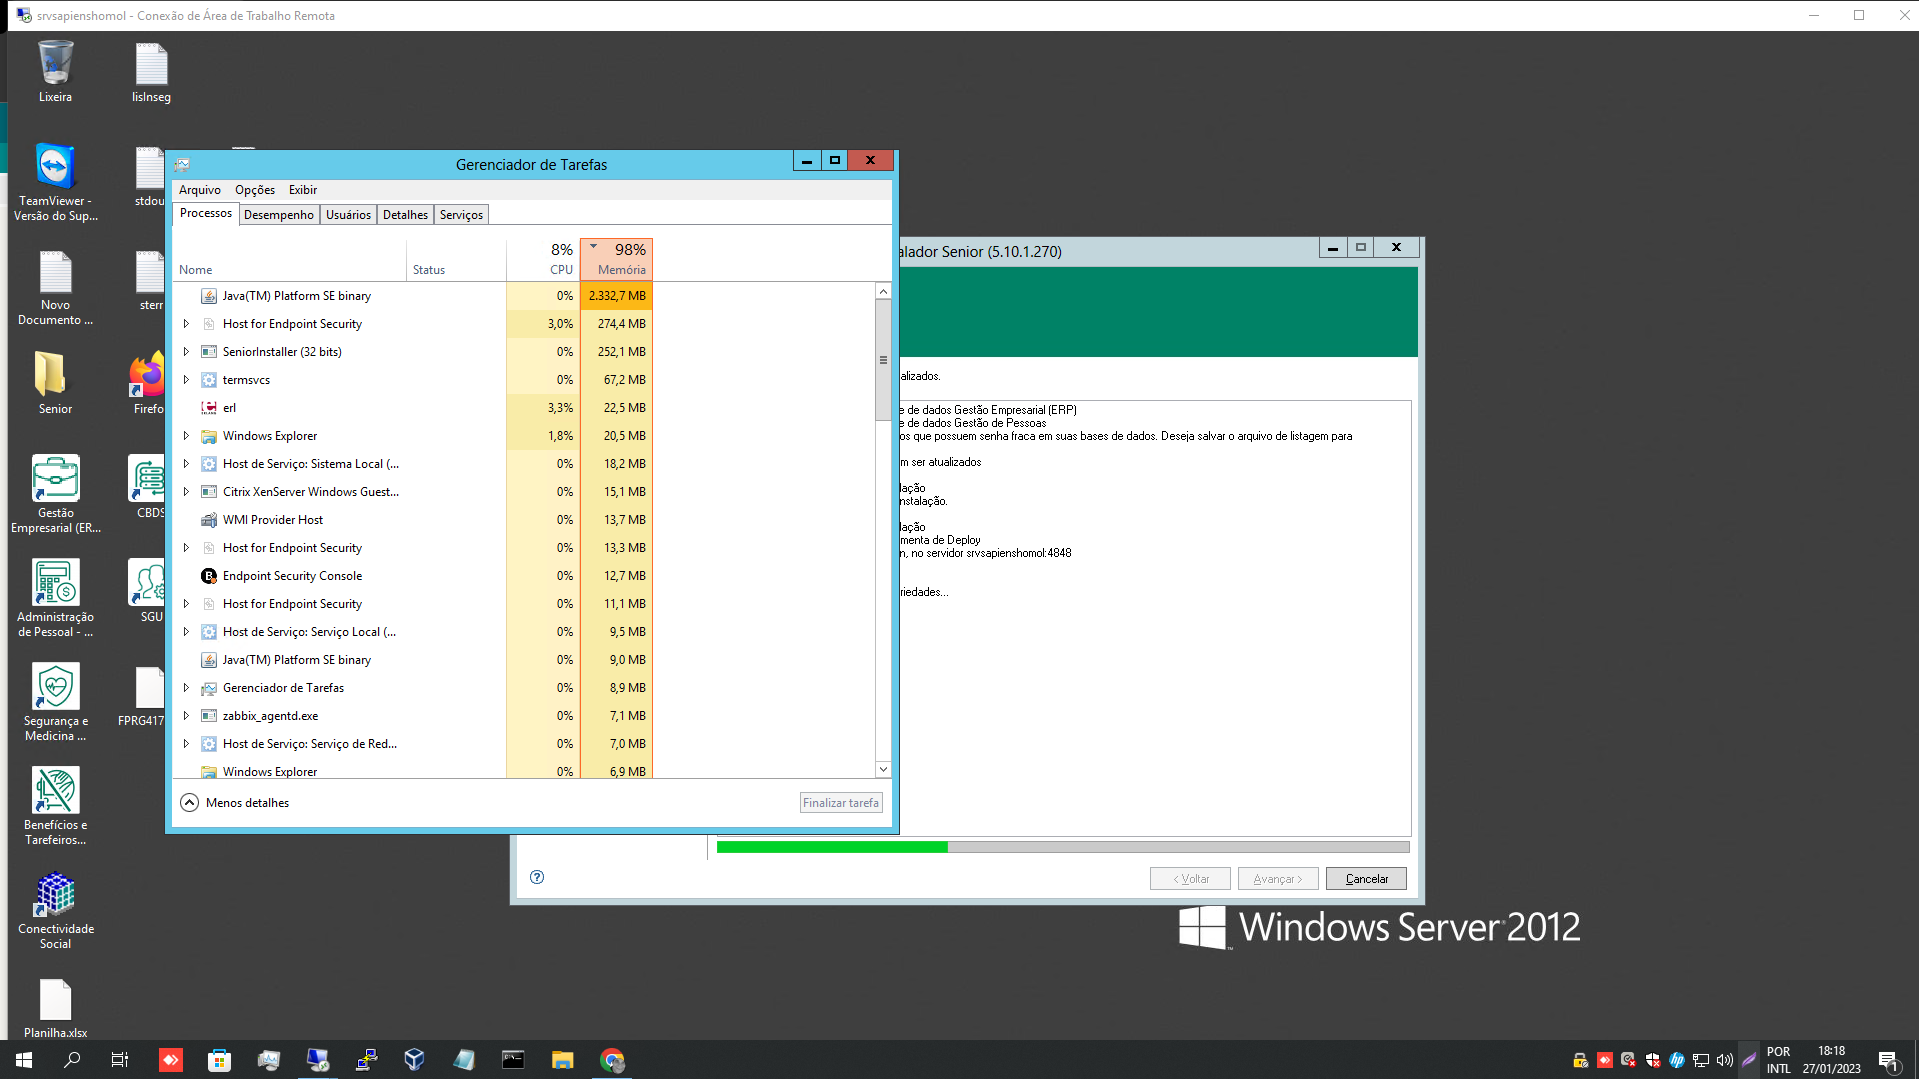1919x1079 pixels.
Task: Expand zabbix_agentd.exe process row
Action: 186,716
